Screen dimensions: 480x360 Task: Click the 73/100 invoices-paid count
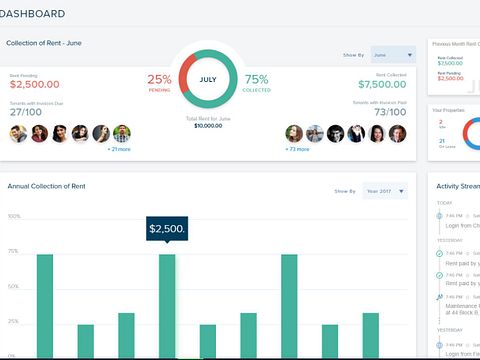[x=390, y=112]
